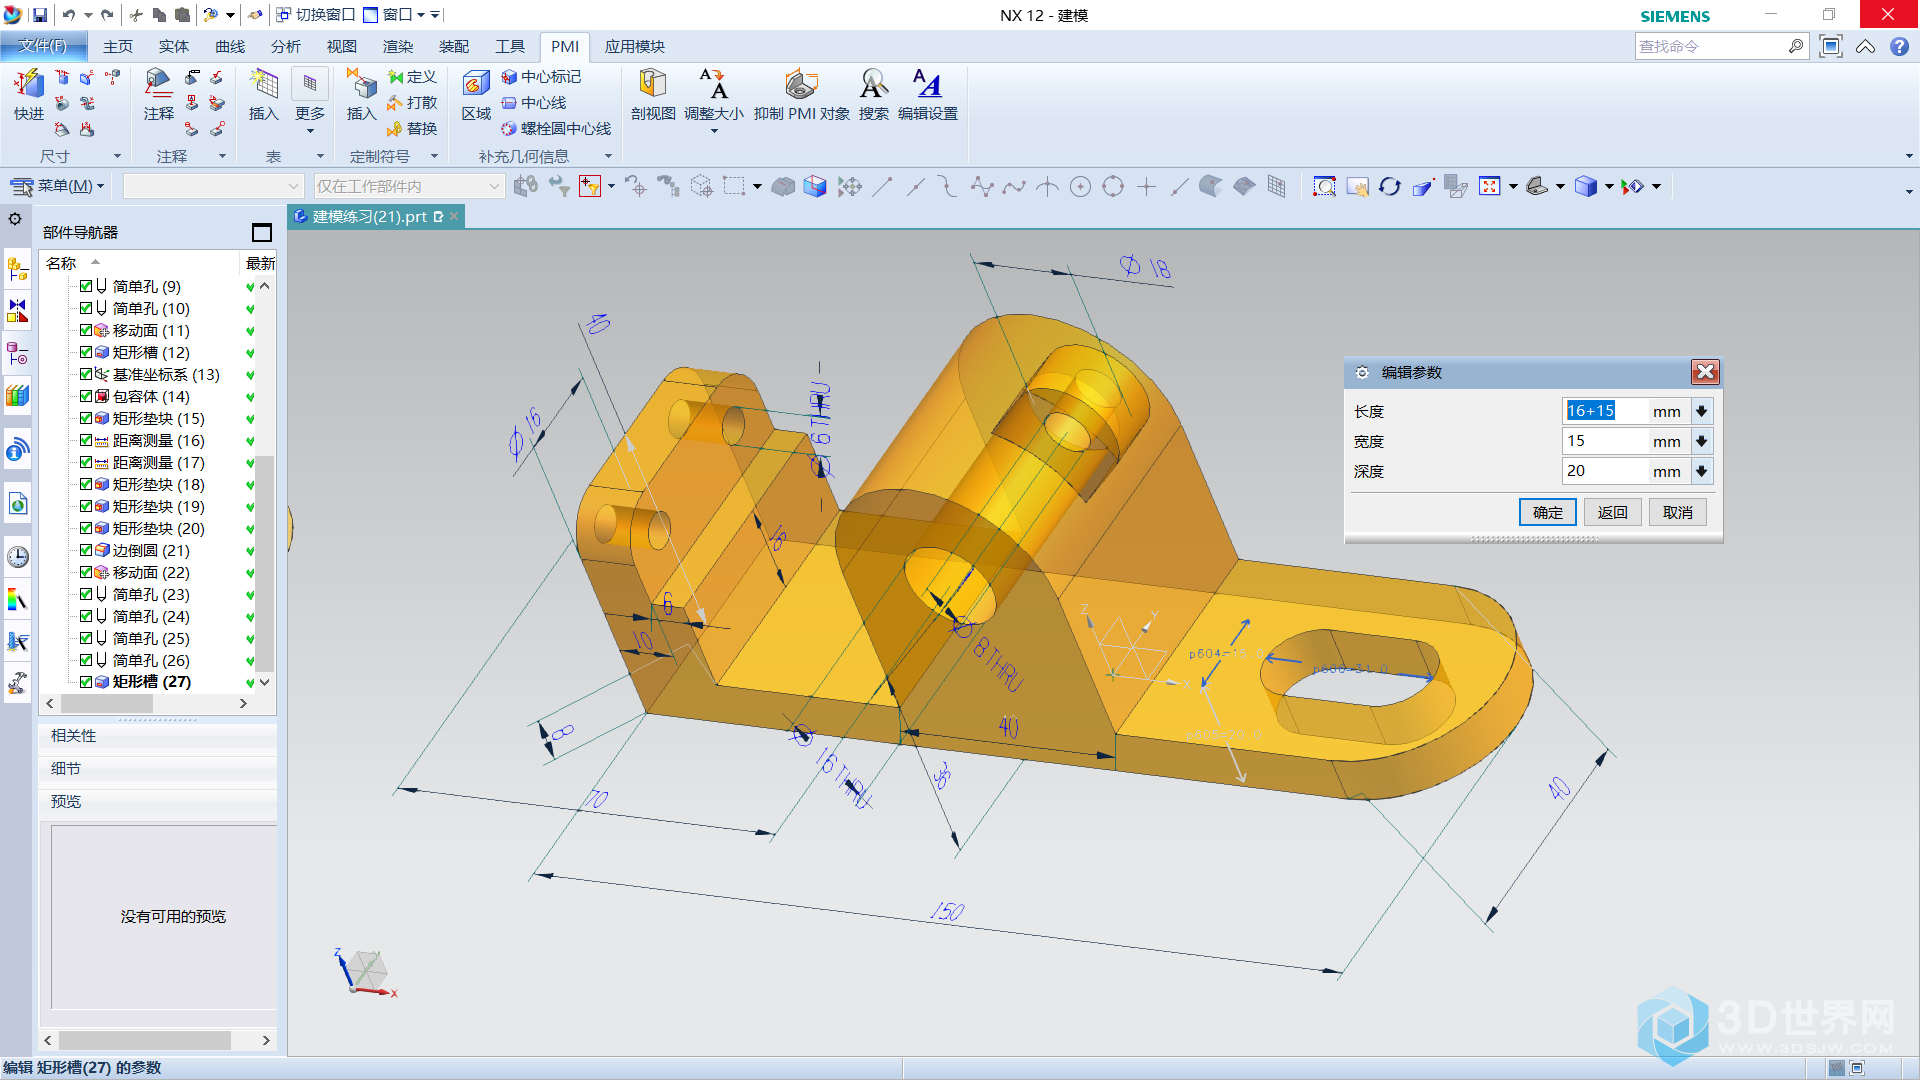Click the navigator horizontal scrollbar thumb
Image resolution: width=1920 pixels, height=1080 pixels.
click(107, 704)
